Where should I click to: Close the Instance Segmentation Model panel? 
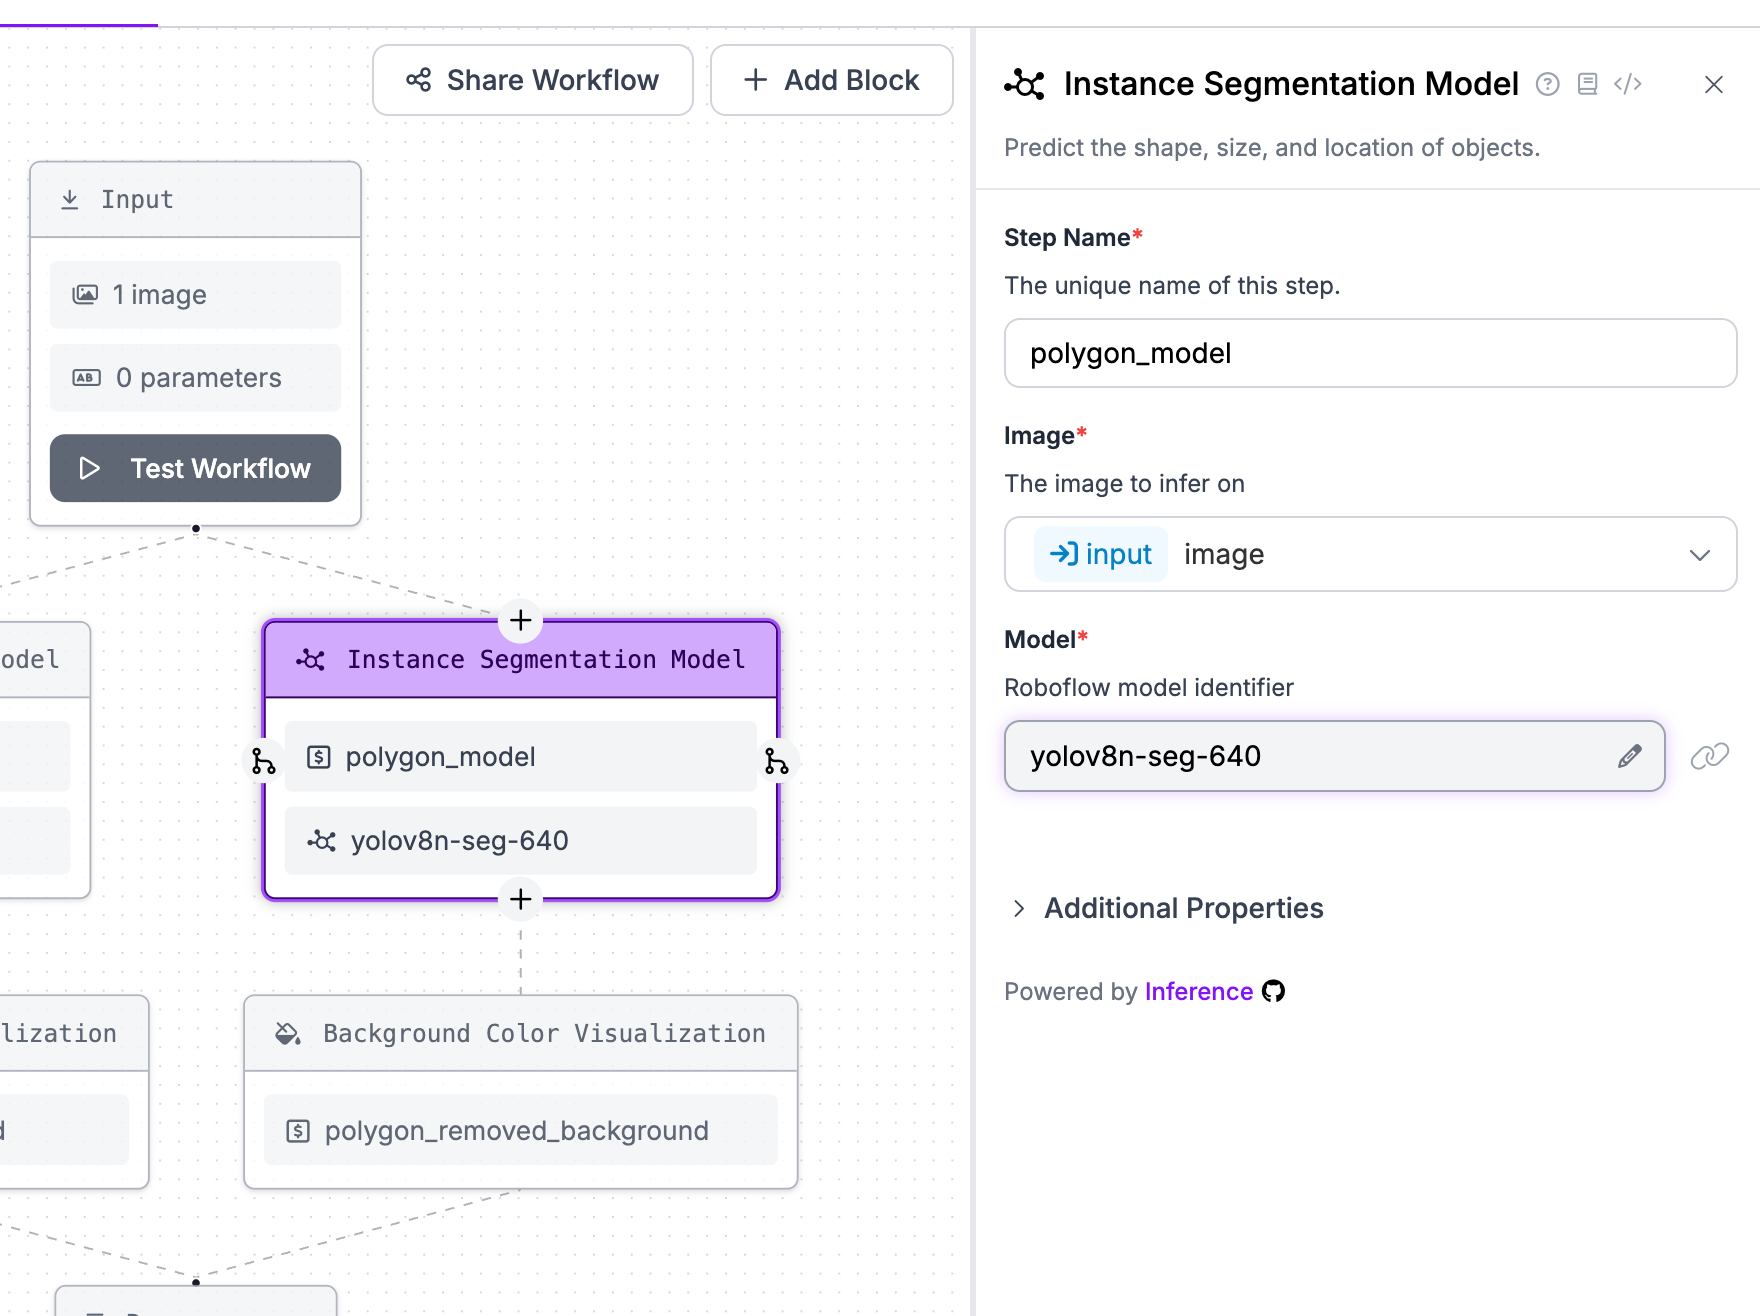point(1713,85)
